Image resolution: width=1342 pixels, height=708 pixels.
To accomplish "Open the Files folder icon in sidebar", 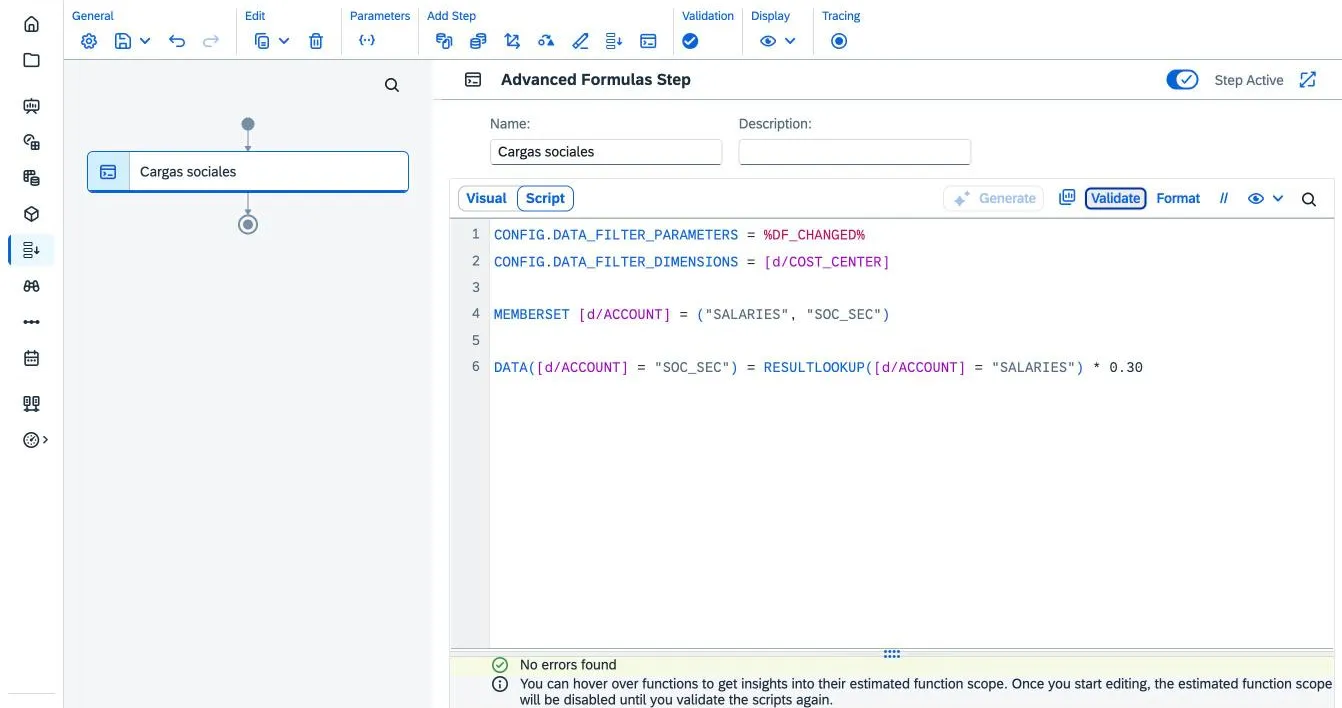I will coord(31,60).
